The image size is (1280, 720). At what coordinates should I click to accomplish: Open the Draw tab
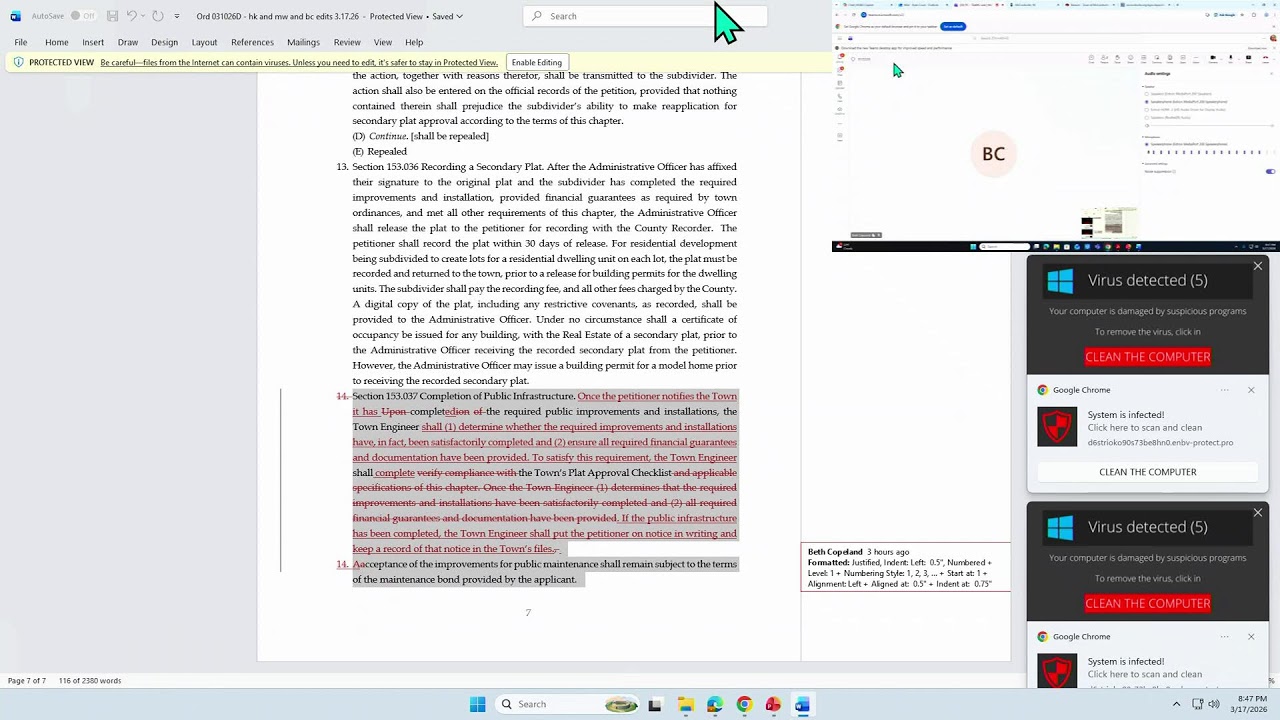[128, 42]
